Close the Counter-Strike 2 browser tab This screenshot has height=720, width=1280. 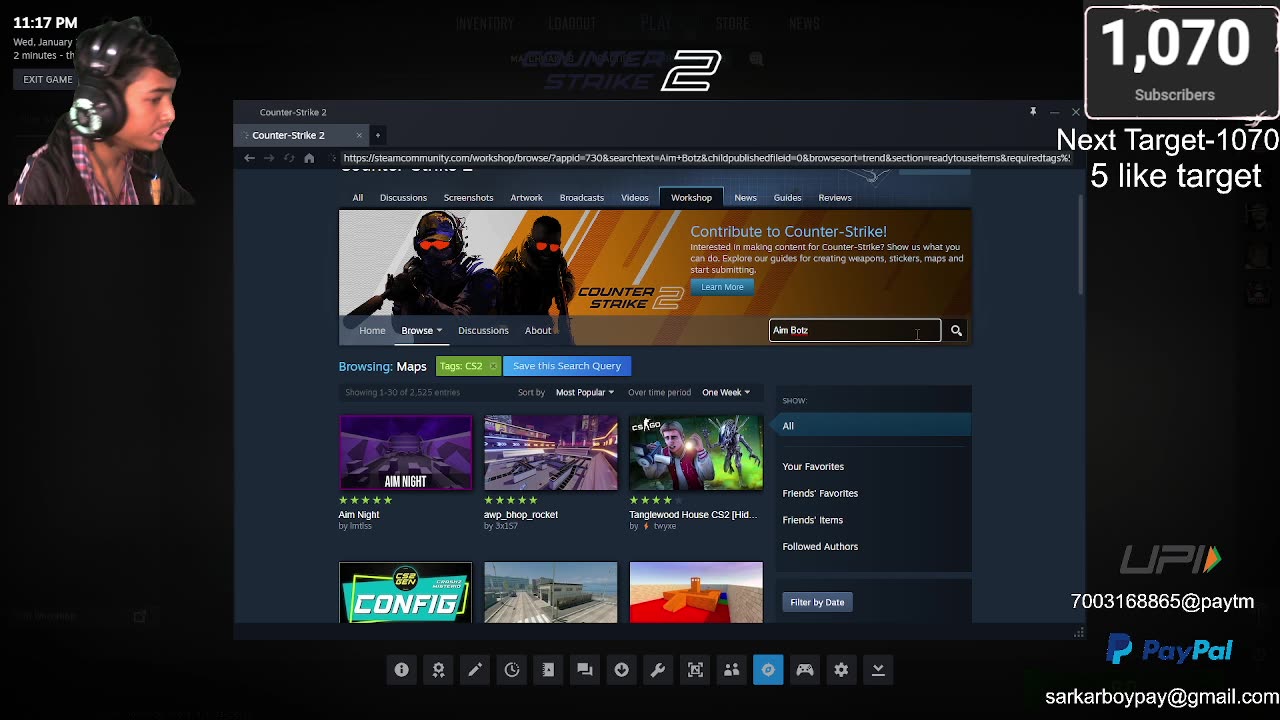click(x=359, y=135)
